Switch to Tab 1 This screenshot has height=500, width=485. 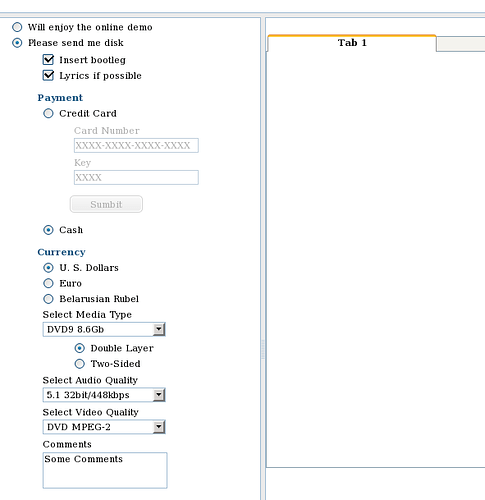(x=352, y=43)
